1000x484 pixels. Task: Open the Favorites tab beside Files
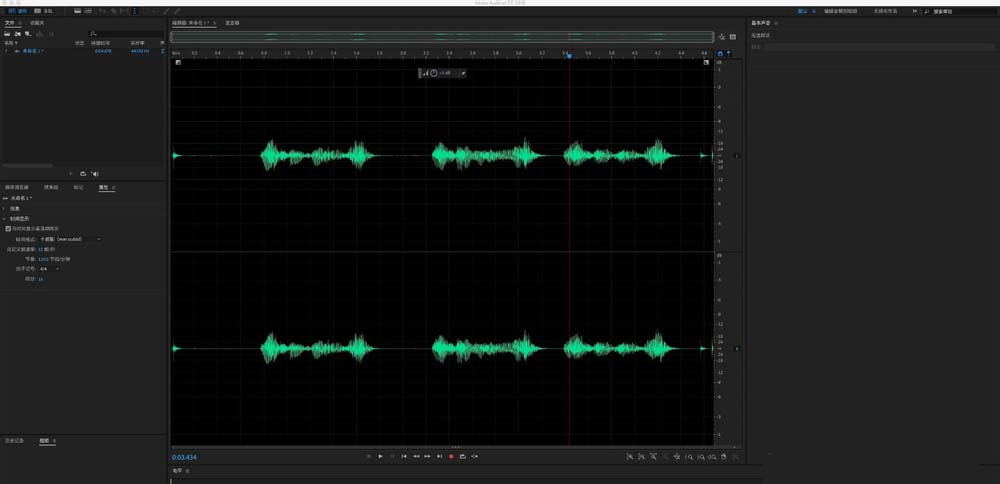tap(37, 23)
